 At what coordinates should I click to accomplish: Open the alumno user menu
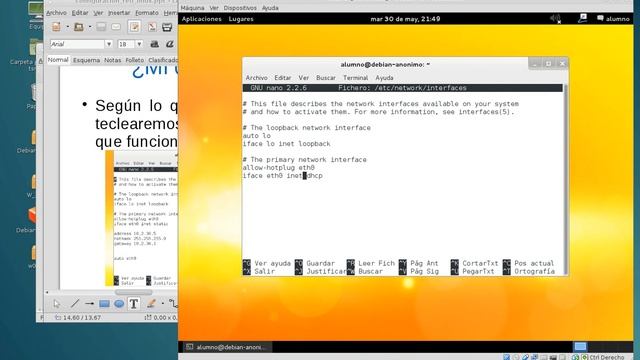point(613,19)
